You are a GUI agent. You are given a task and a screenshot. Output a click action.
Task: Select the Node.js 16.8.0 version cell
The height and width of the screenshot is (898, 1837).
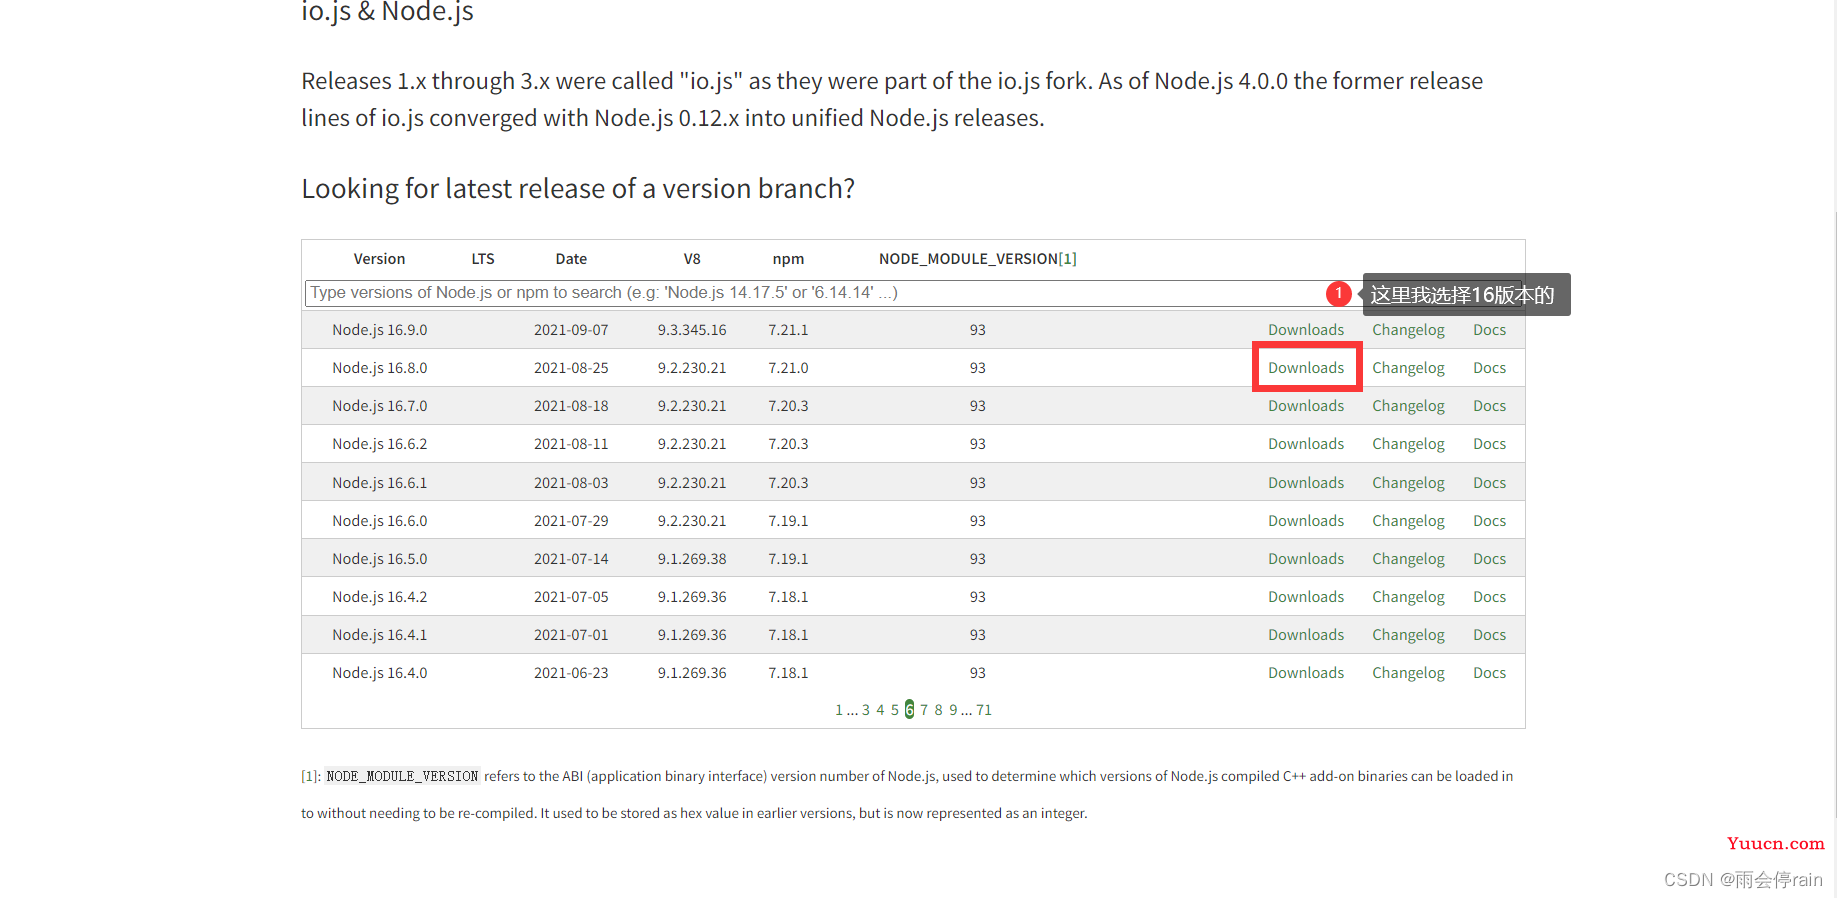pyautogui.click(x=380, y=368)
